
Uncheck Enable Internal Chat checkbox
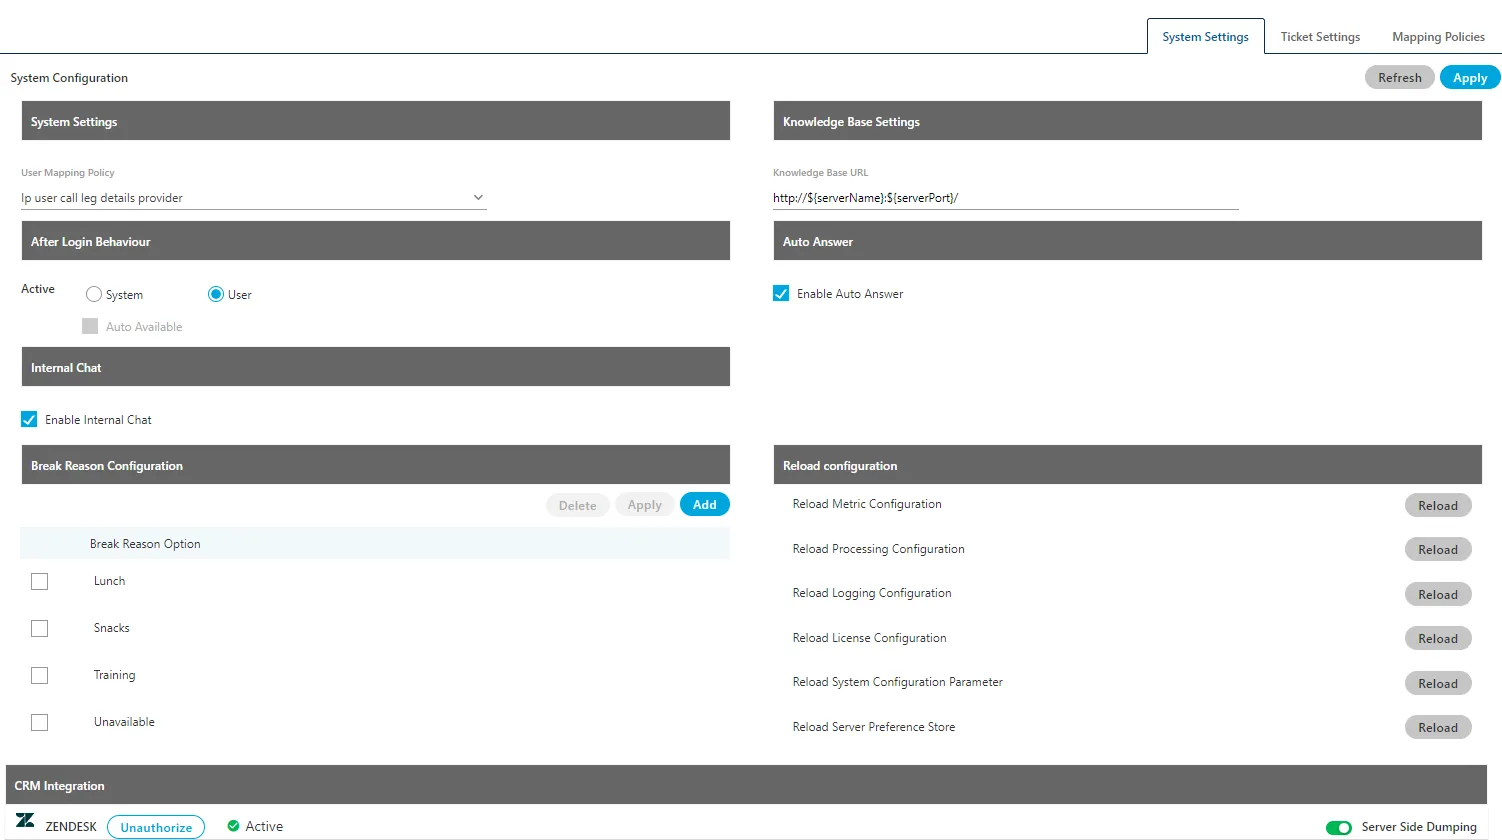tap(29, 420)
